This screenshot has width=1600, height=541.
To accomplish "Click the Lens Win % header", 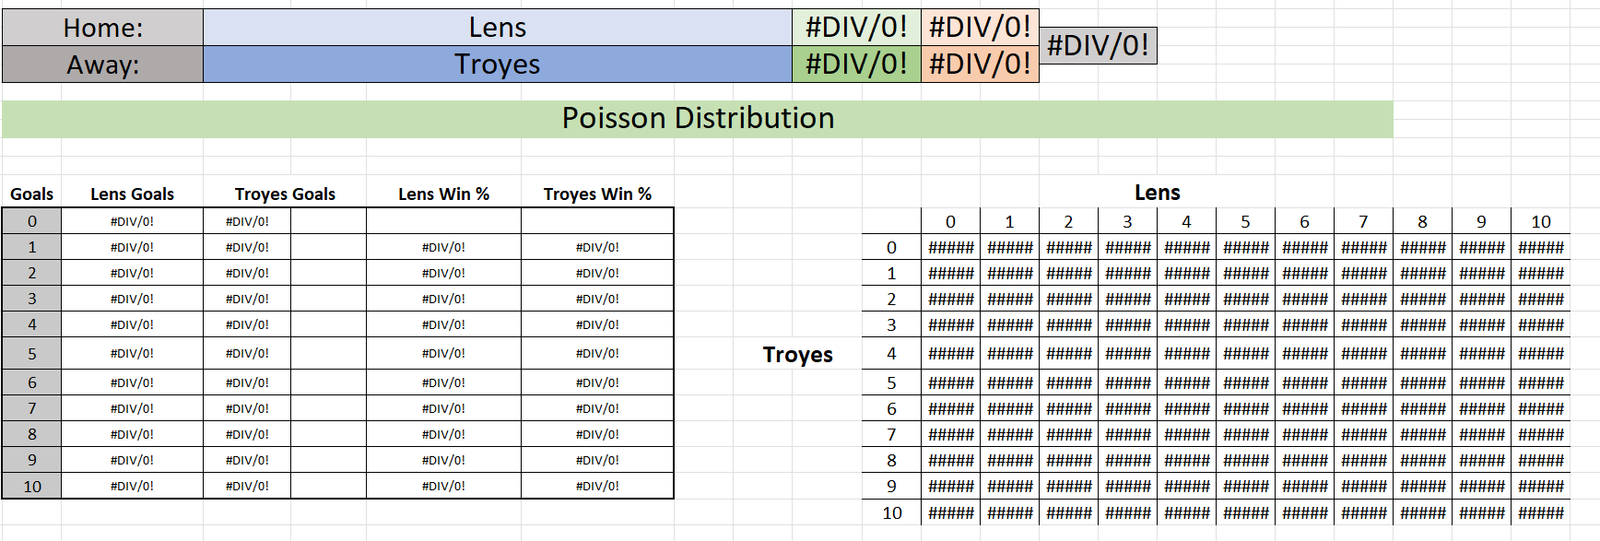I will pos(444,194).
